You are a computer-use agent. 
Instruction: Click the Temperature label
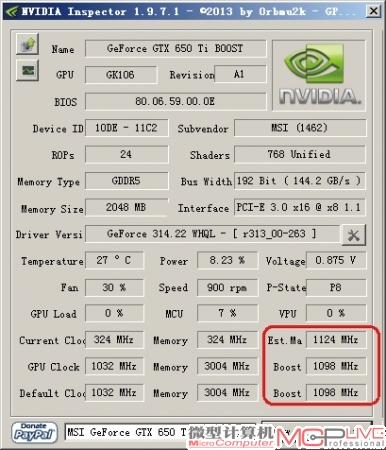tap(52, 261)
